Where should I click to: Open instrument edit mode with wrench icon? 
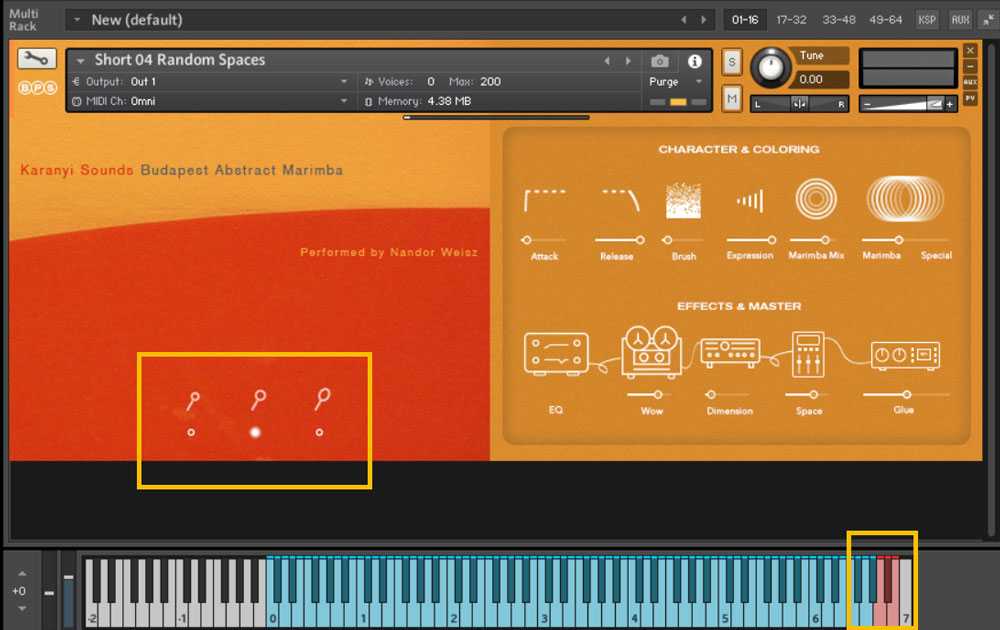point(36,59)
